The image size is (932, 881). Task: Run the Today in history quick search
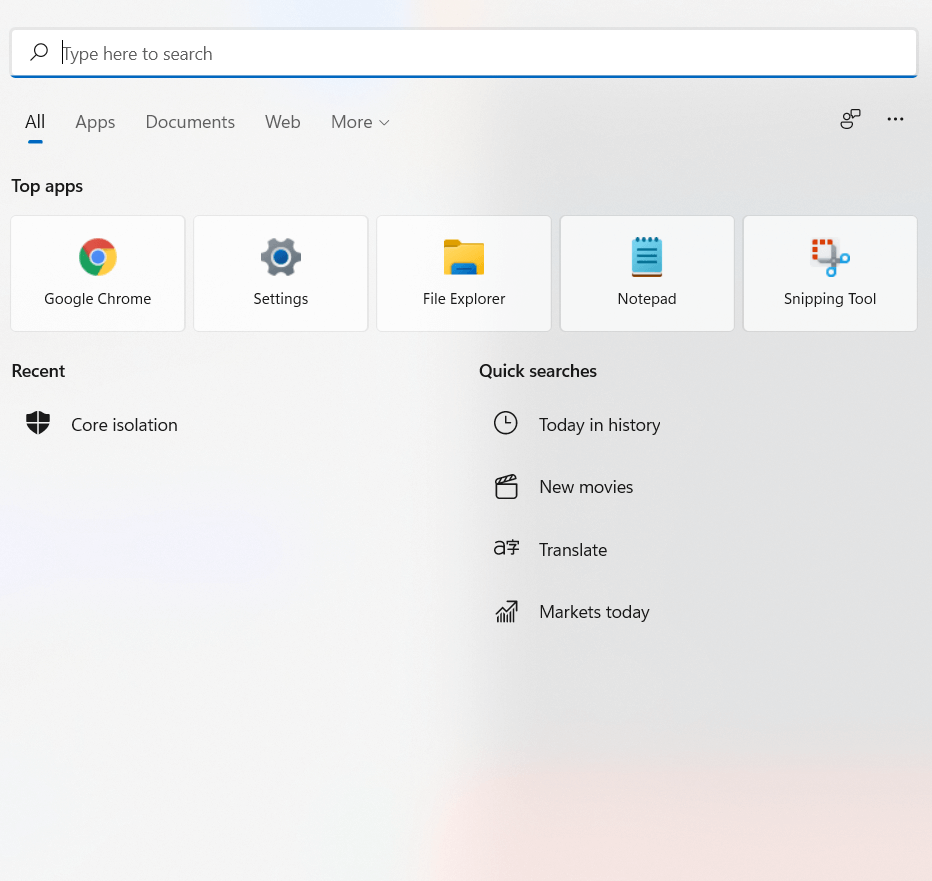[599, 424]
